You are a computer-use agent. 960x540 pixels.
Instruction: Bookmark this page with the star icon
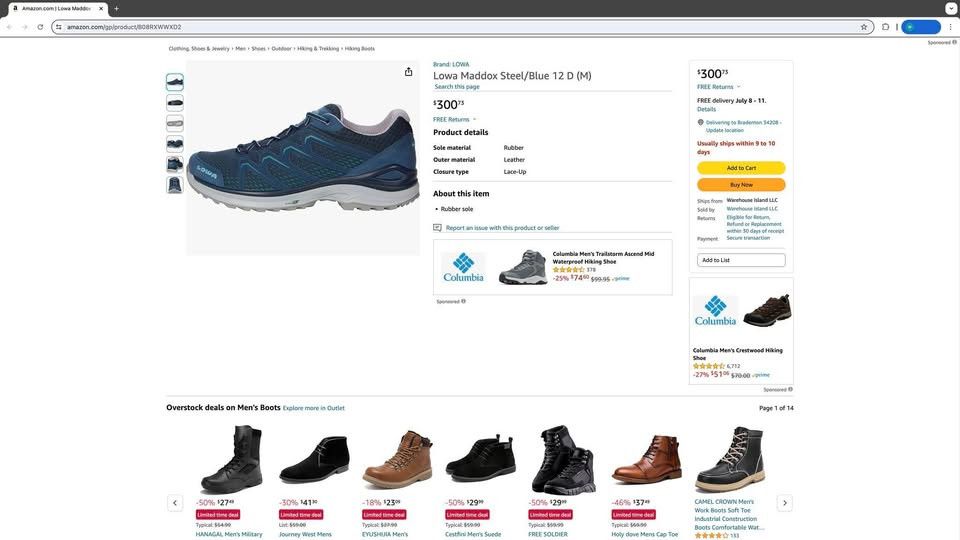(864, 27)
